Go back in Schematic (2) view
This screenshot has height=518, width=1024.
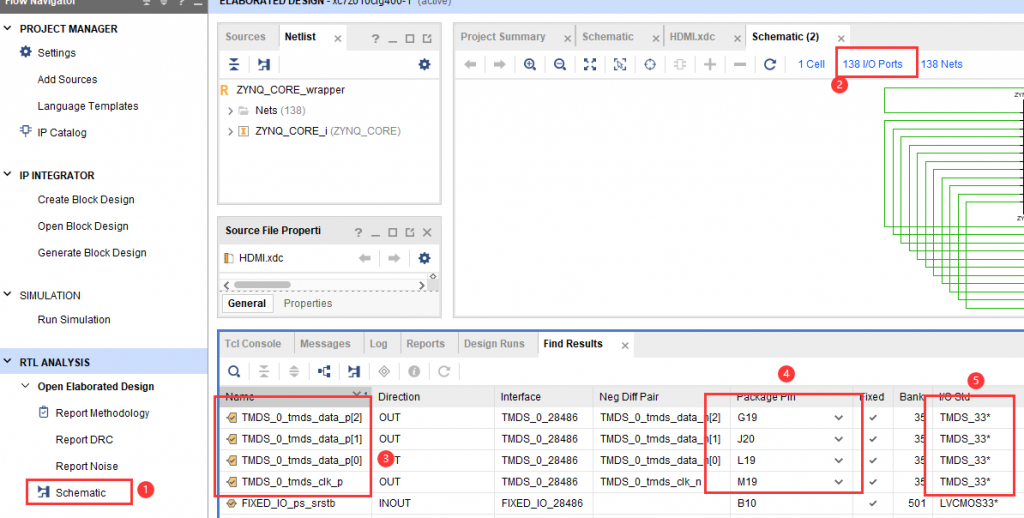[x=470, y=64]
